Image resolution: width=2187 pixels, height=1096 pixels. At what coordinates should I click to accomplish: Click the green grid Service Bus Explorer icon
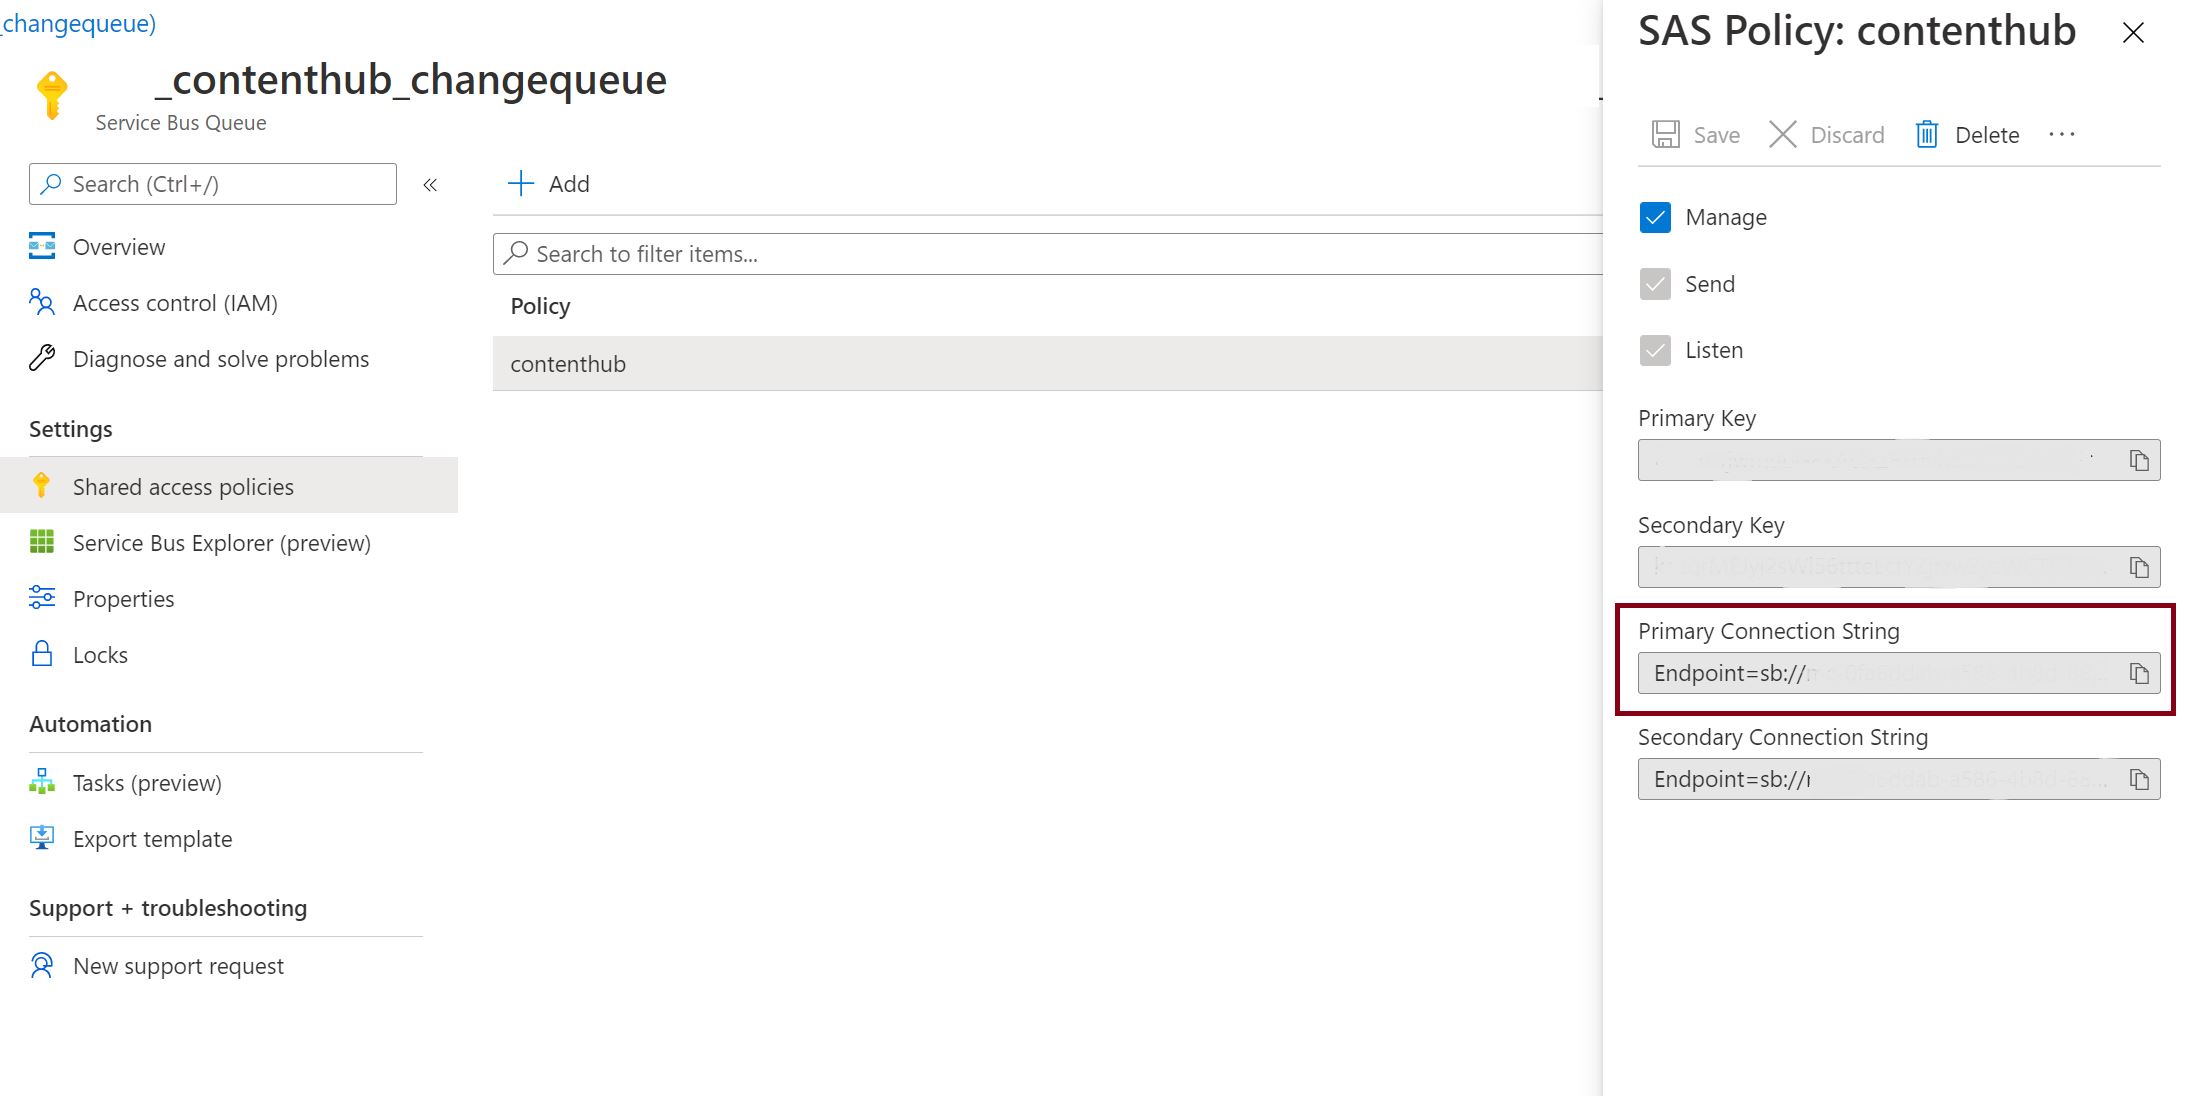(x=42, y=542)
